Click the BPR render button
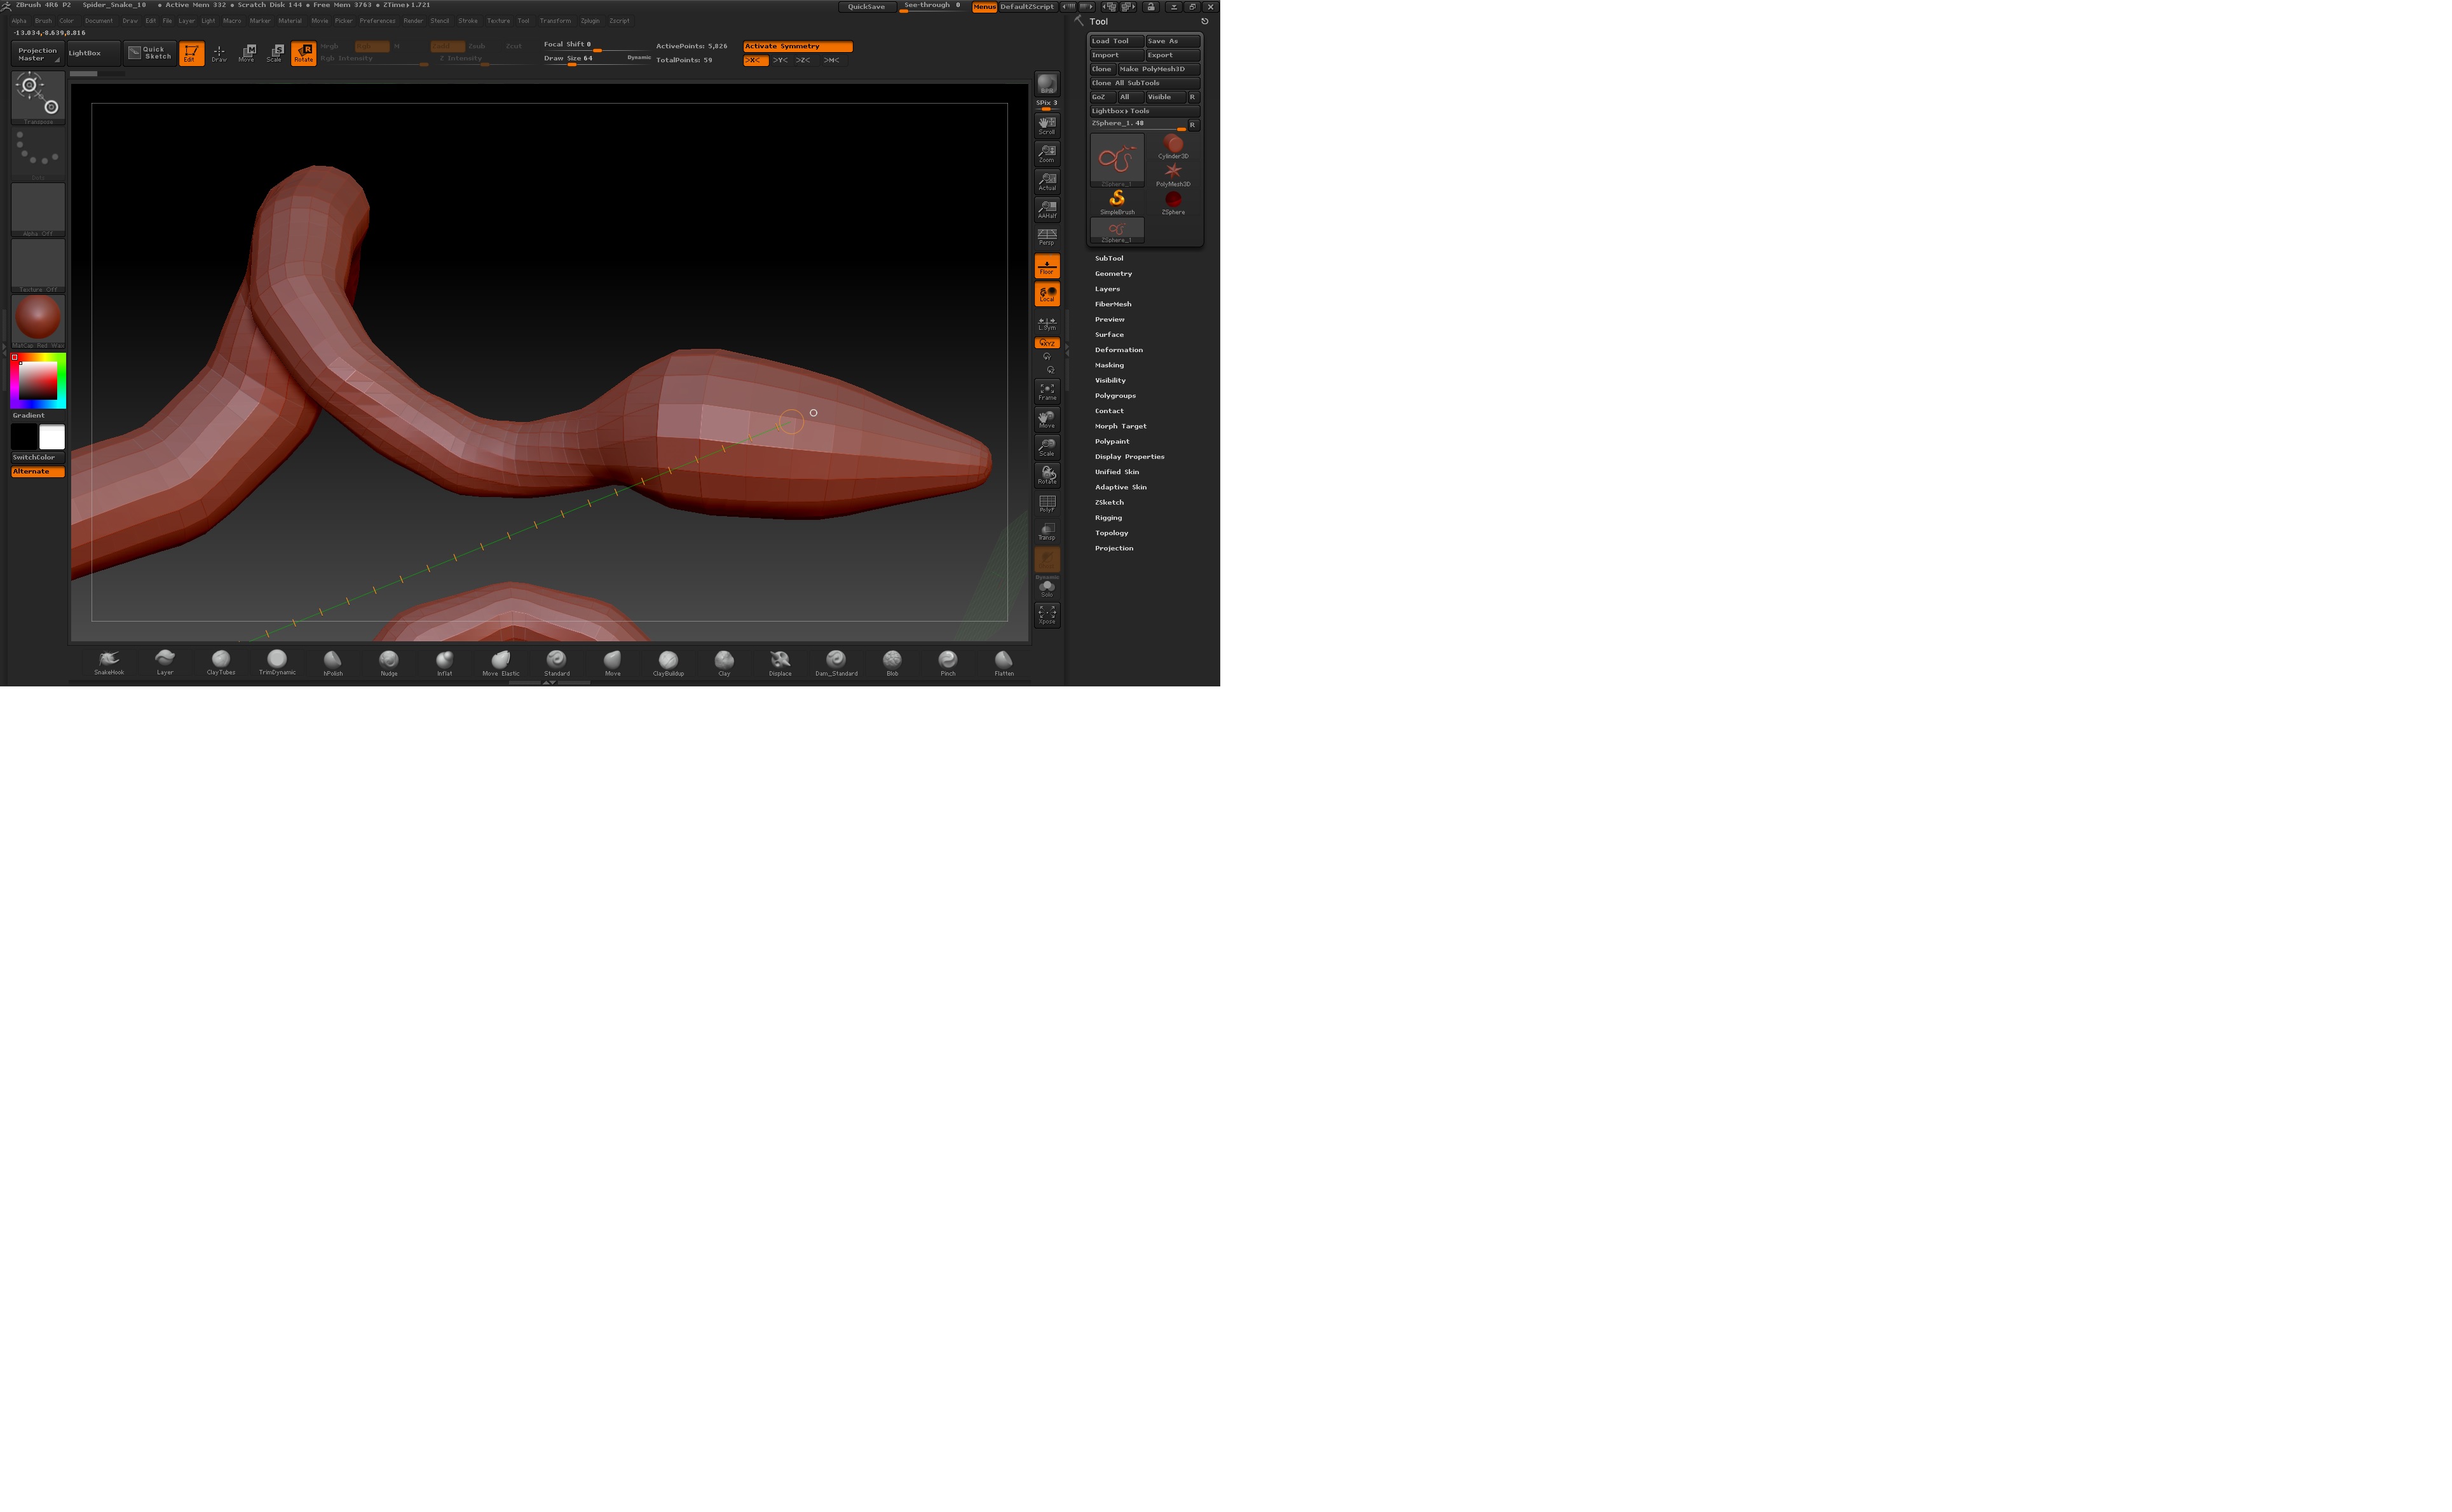The width and height of the screenshot is (2452, 1512). [1046, 84]
